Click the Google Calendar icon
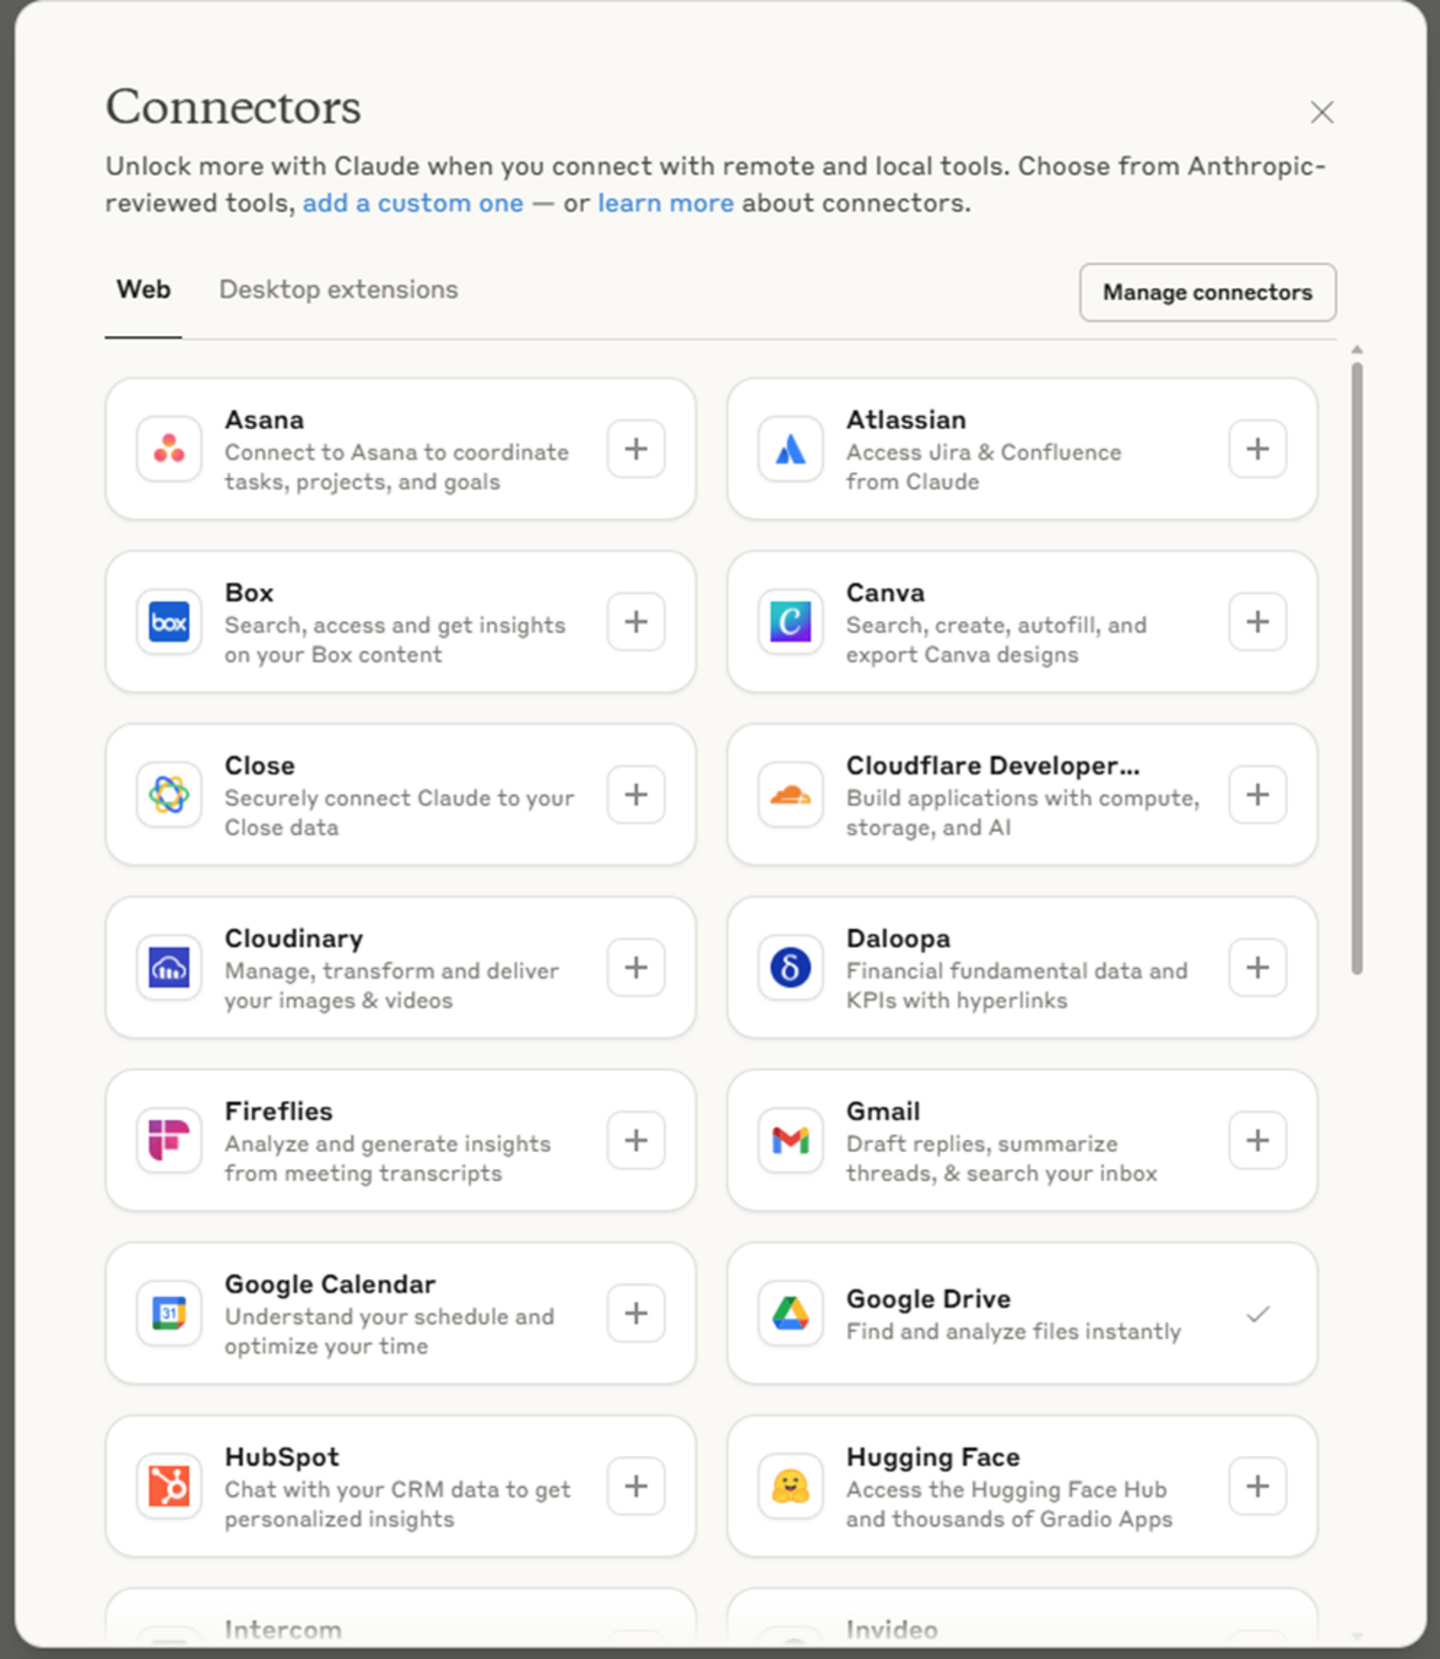 (x=169, y=1313)
